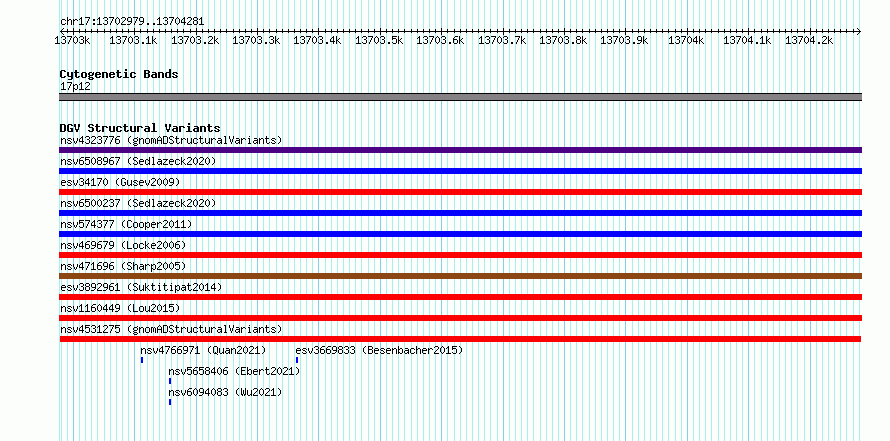Open the nsv5658406 Ebert2021 label
The width and height of the screenshot is (890, 441).
(234, 371)
